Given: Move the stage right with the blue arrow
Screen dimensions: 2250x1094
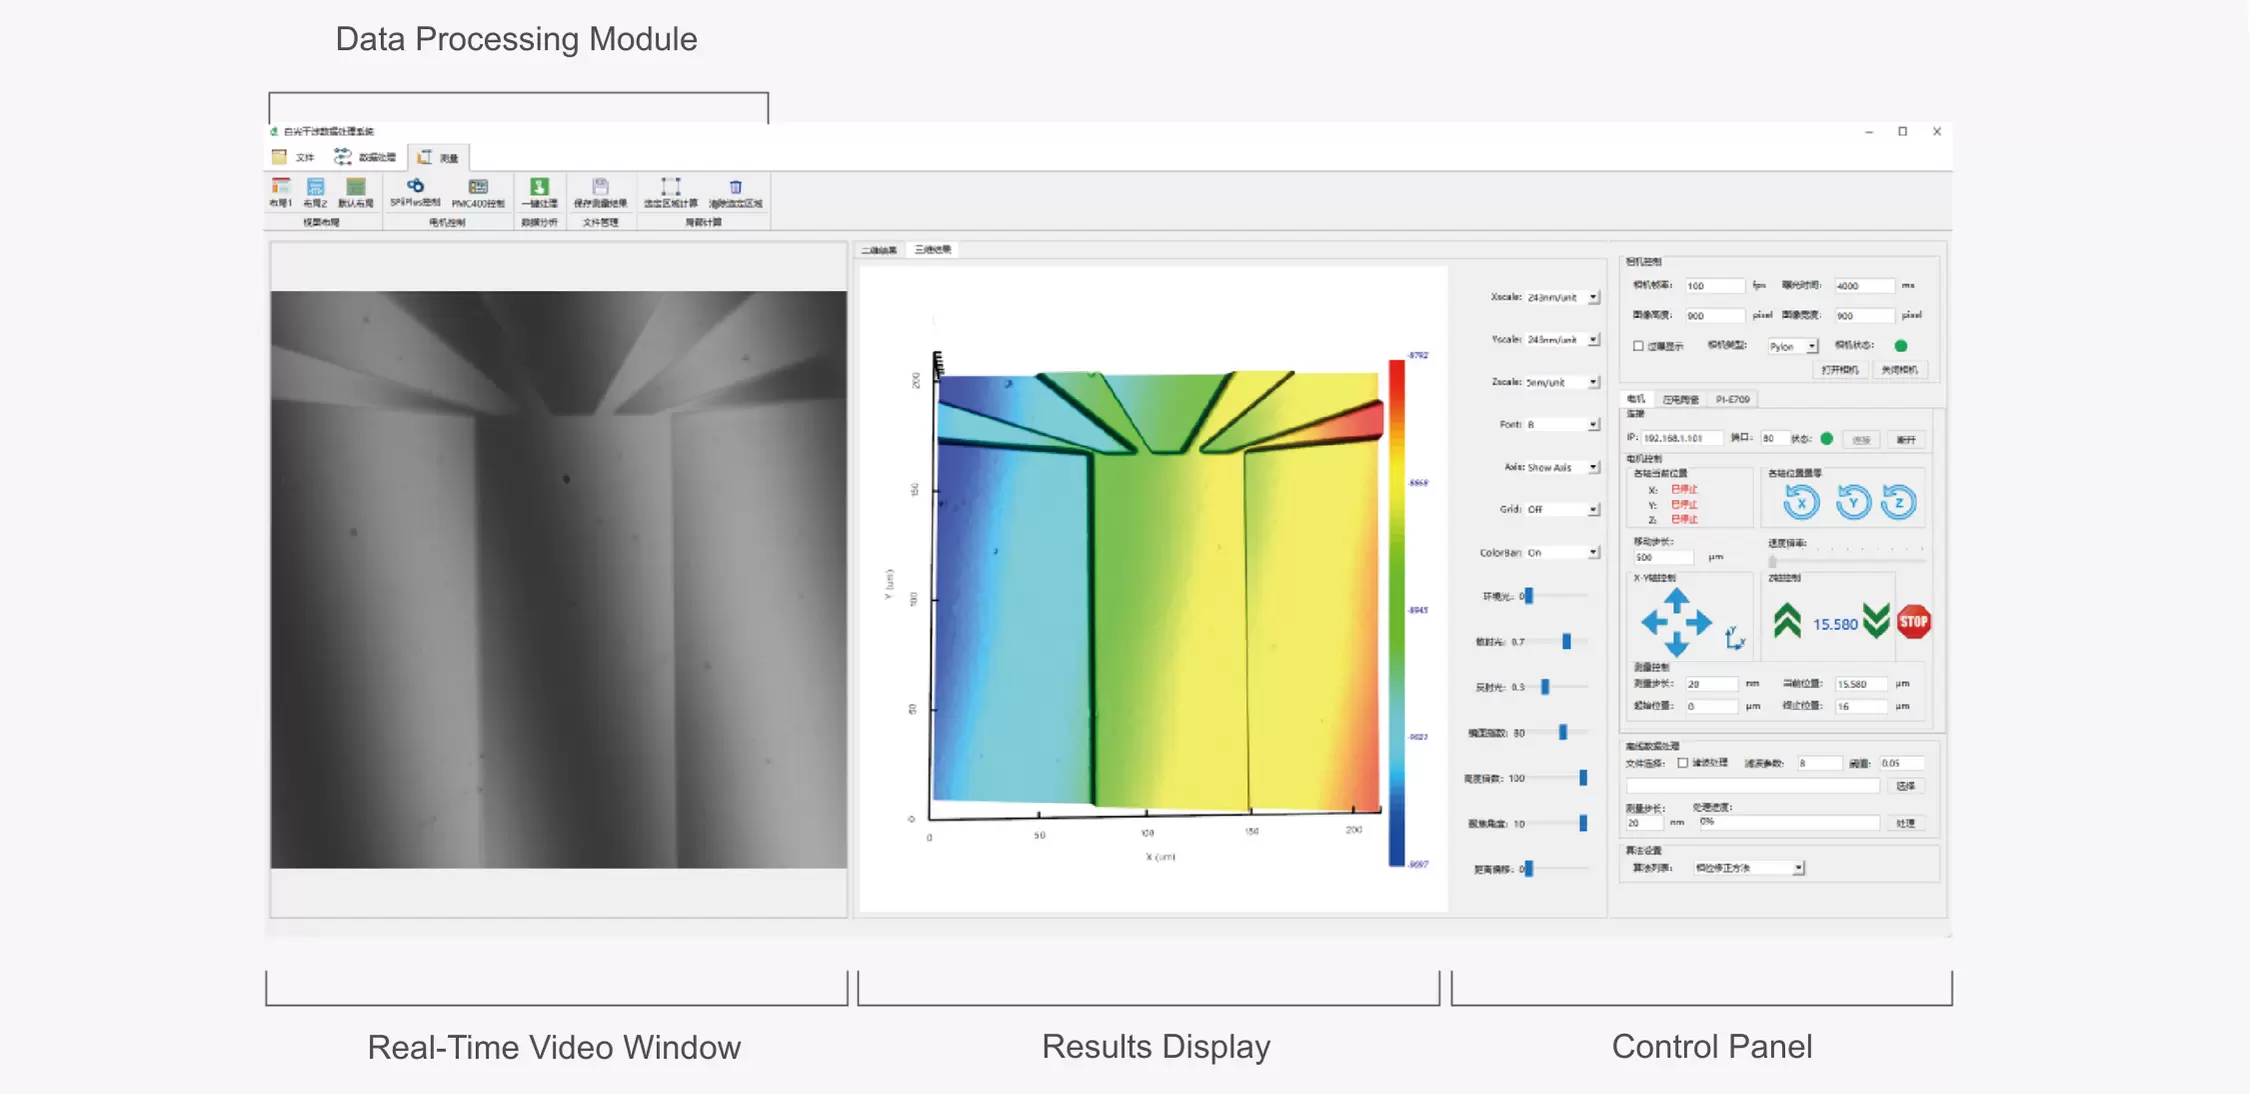Looking at the screenshot, I should pos(1701,622).
